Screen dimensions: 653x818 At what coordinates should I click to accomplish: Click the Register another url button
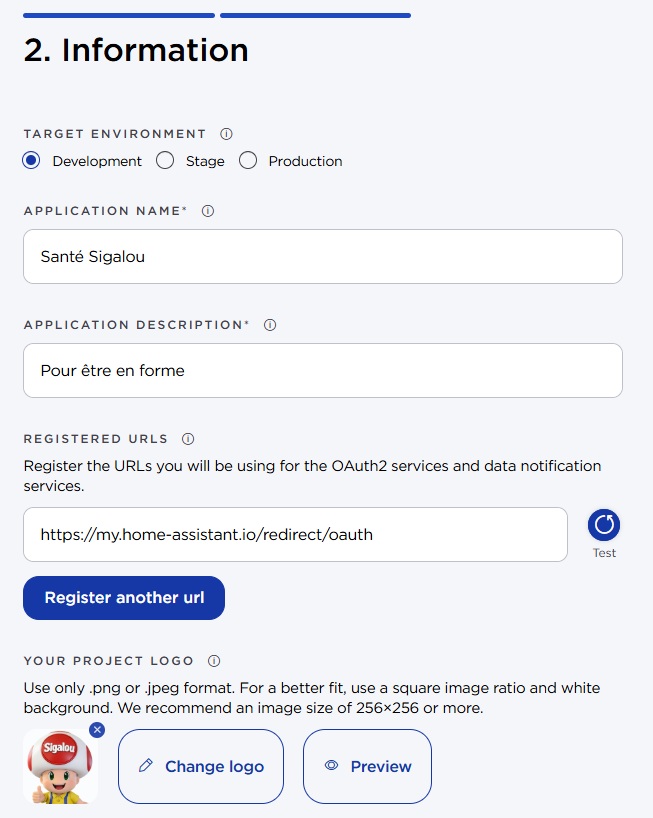click(124, 598)
